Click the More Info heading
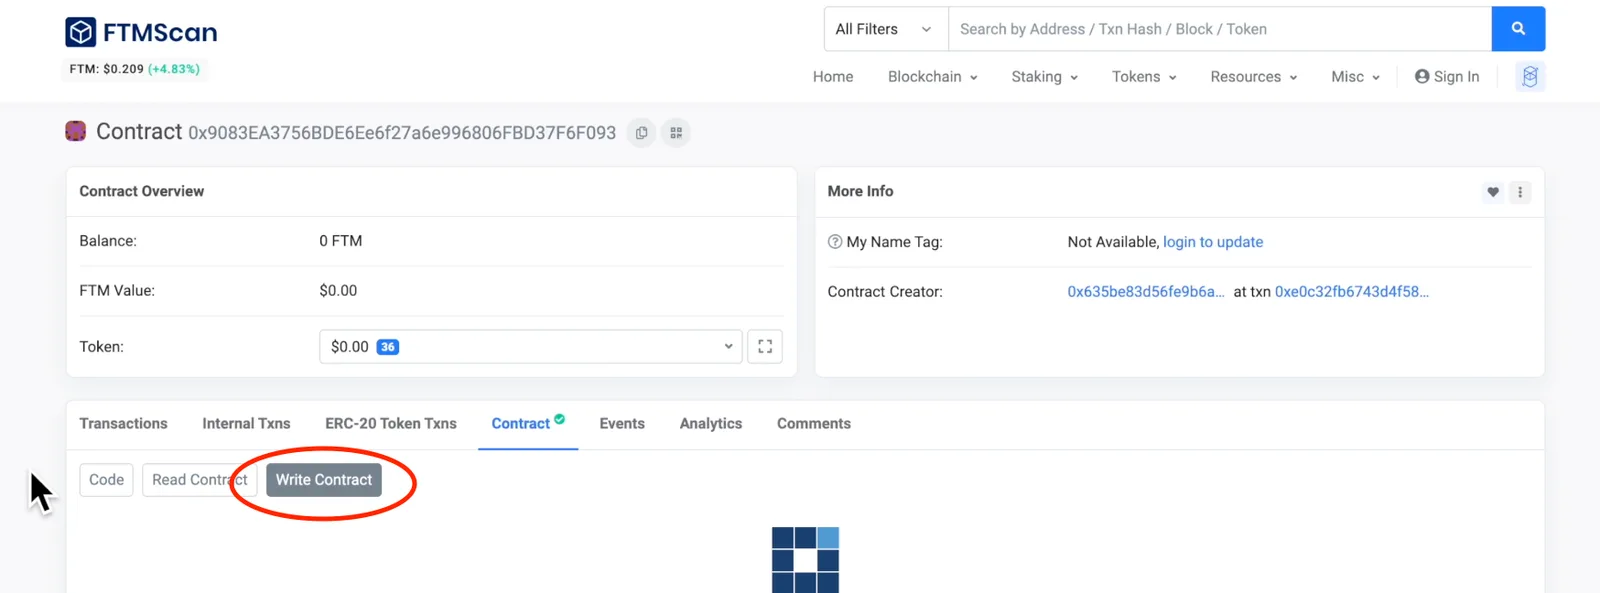 pos(861,191)
